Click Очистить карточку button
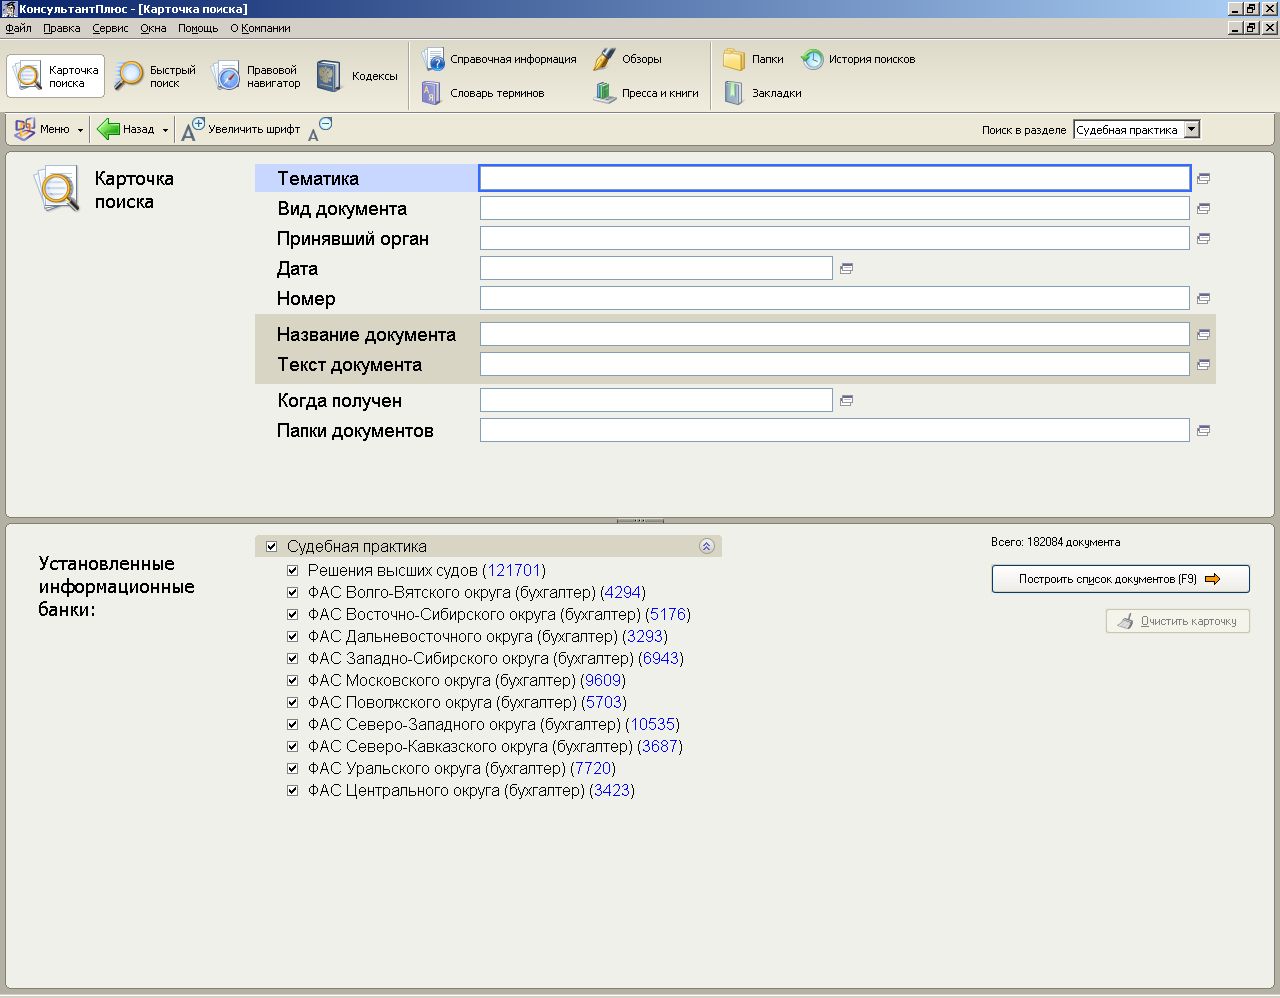The width and height of the screenshot is (1280, 998). (1178, 621)
